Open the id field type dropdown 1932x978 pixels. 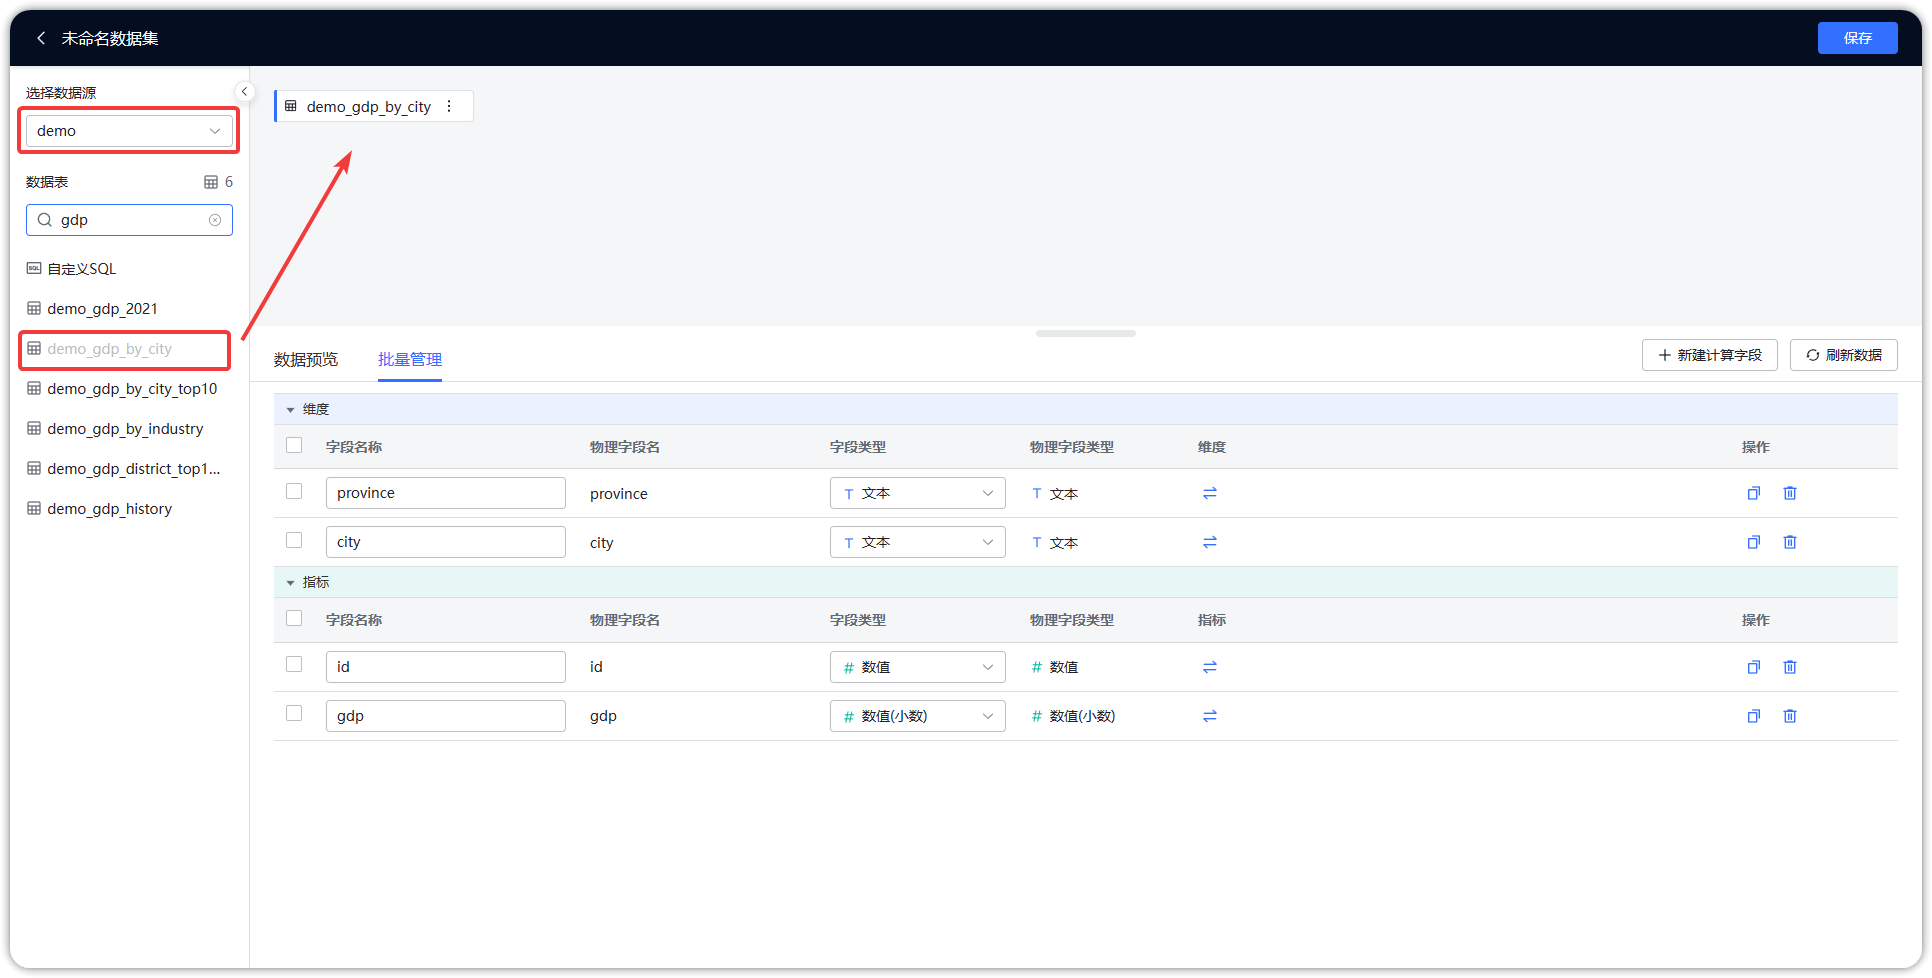[x=917, y=667]
